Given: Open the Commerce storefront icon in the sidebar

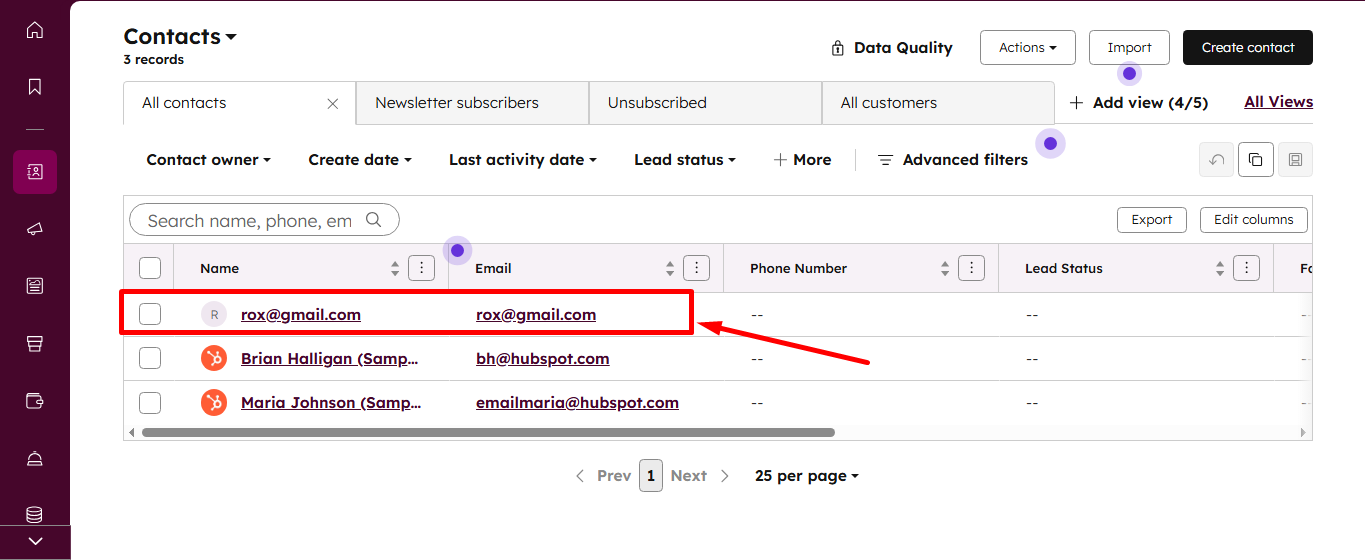Looking at the screenshot, I should click(x=35, y=343).
